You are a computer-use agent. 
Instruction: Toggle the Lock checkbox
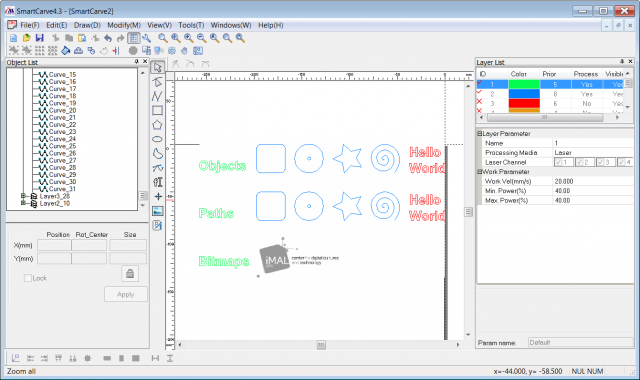pos(28,278)
